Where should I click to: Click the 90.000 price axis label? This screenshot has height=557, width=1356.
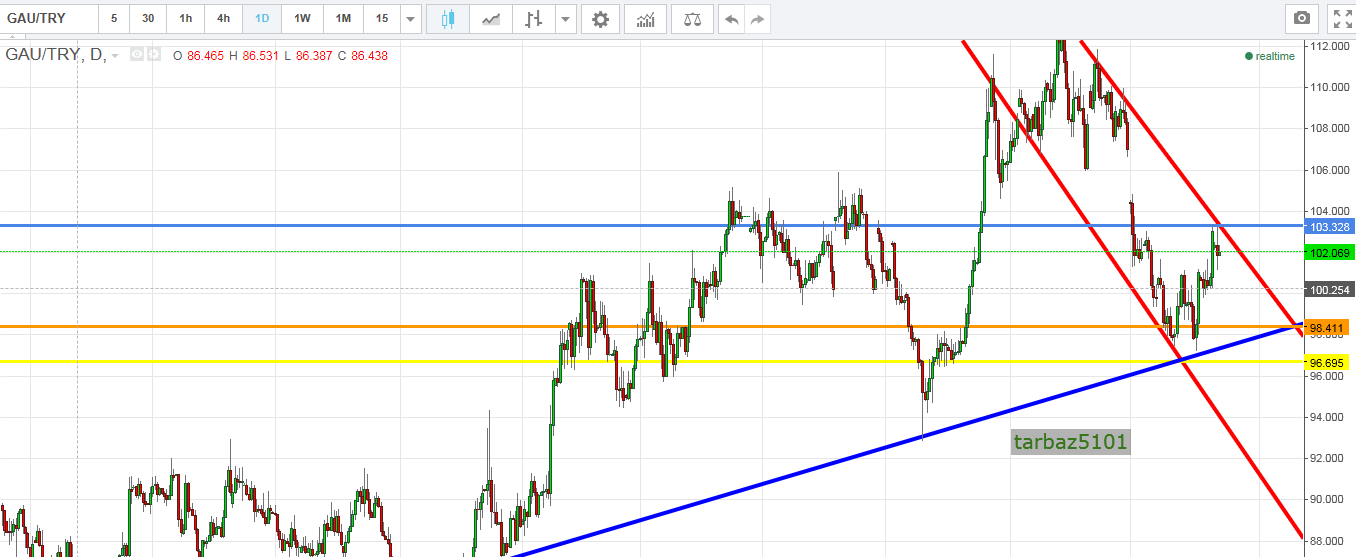[x=1329, y=499]
